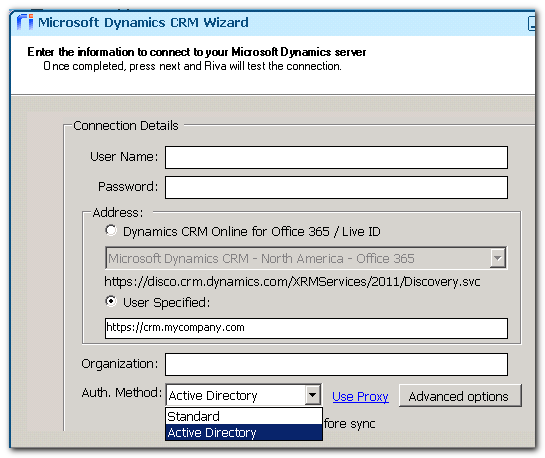Image resolution: width=545 pixels, height=458 pixels.
Task: Click the Organization input field
Action: 336,364
